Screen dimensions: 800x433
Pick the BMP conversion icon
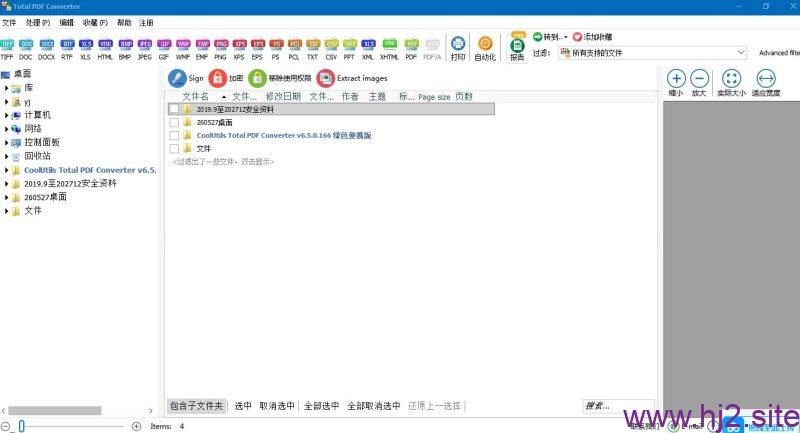125,49
